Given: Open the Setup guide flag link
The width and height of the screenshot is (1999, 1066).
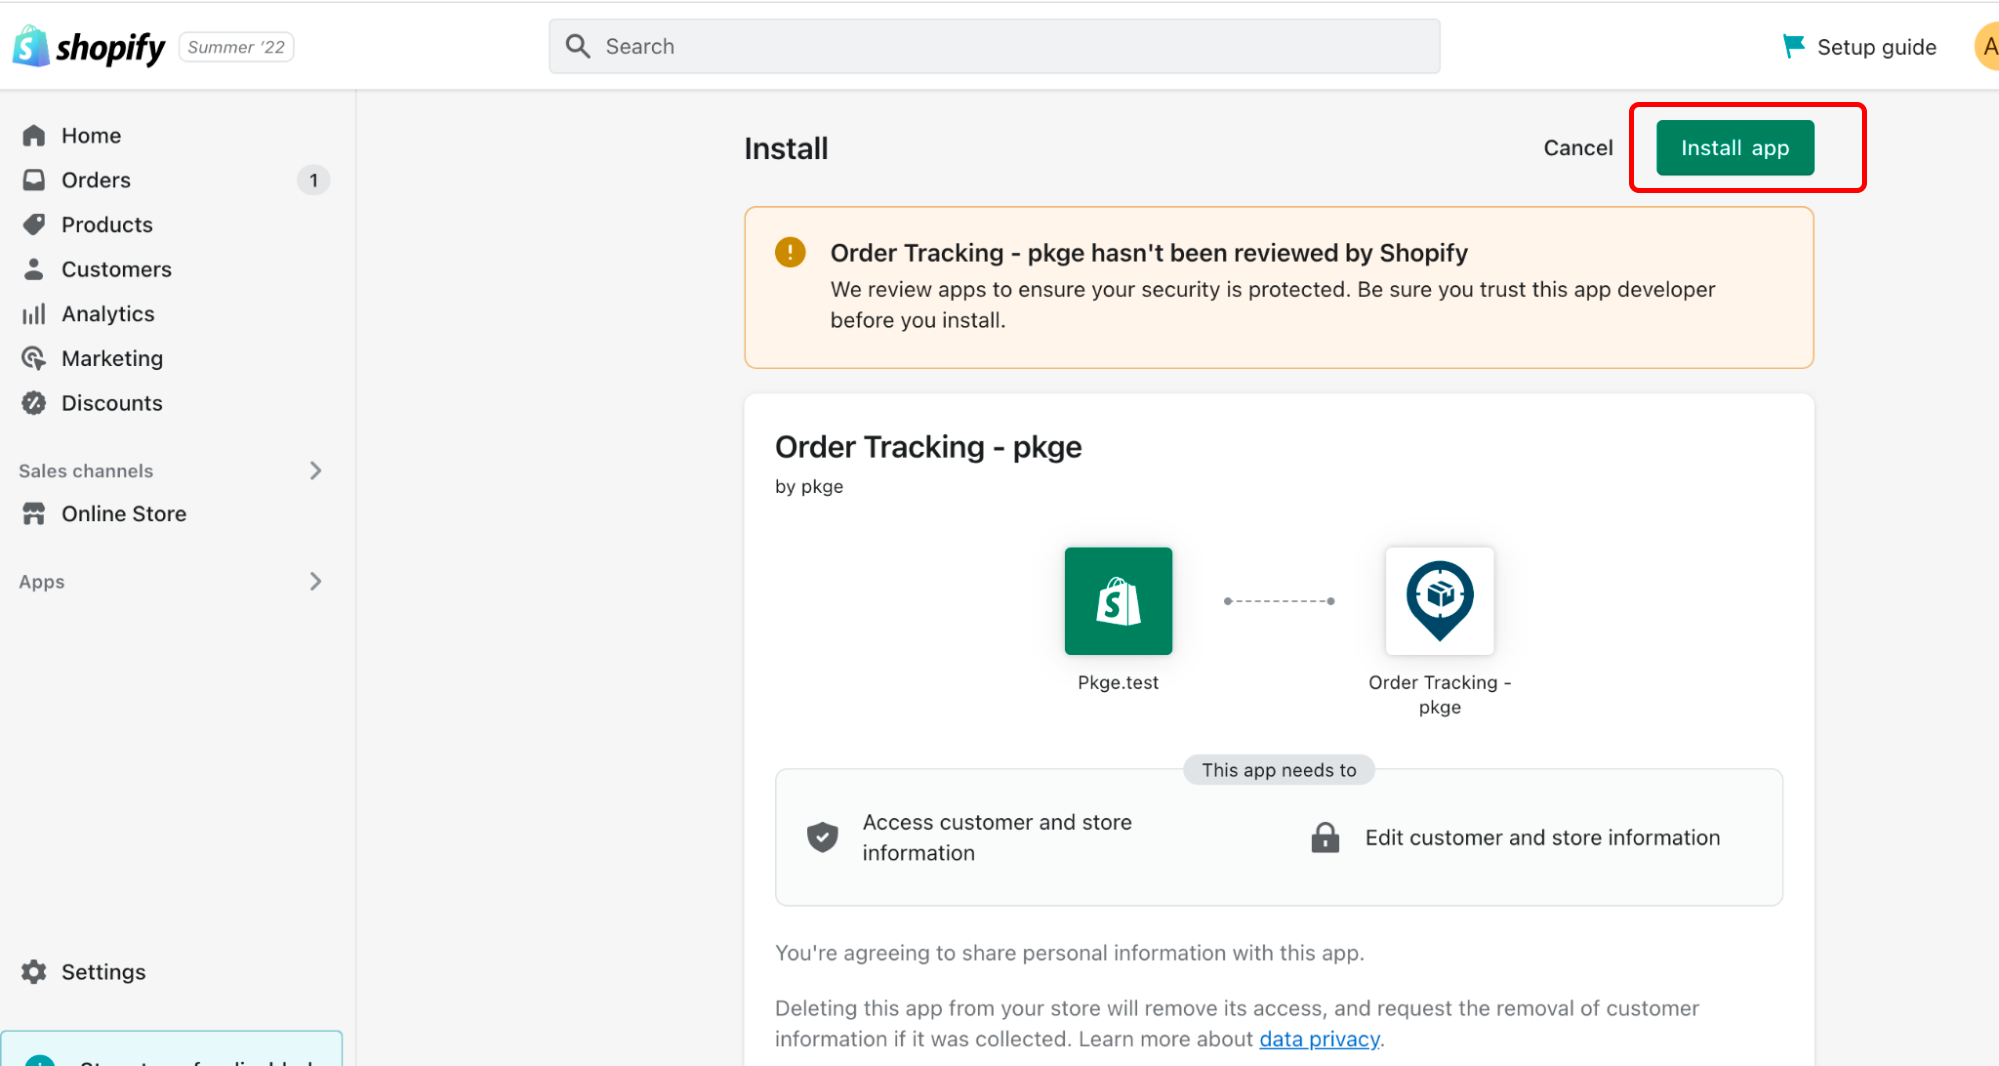Looking at the screenshot, I should (1860, 47).
